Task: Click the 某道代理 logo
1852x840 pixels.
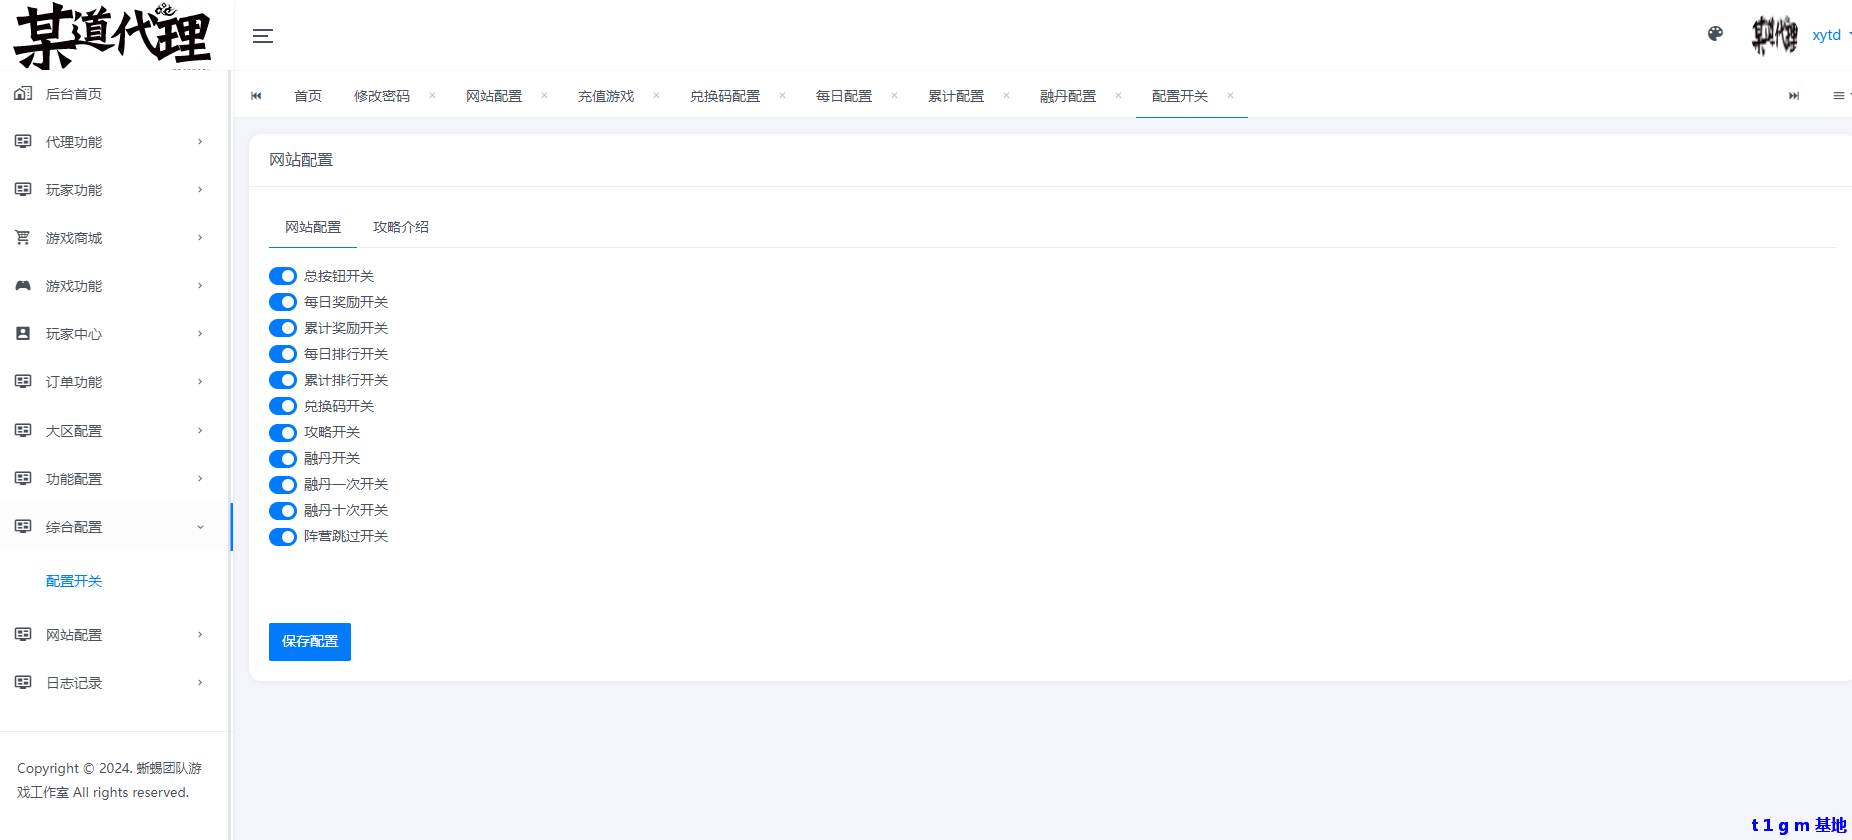Action: 112,36
